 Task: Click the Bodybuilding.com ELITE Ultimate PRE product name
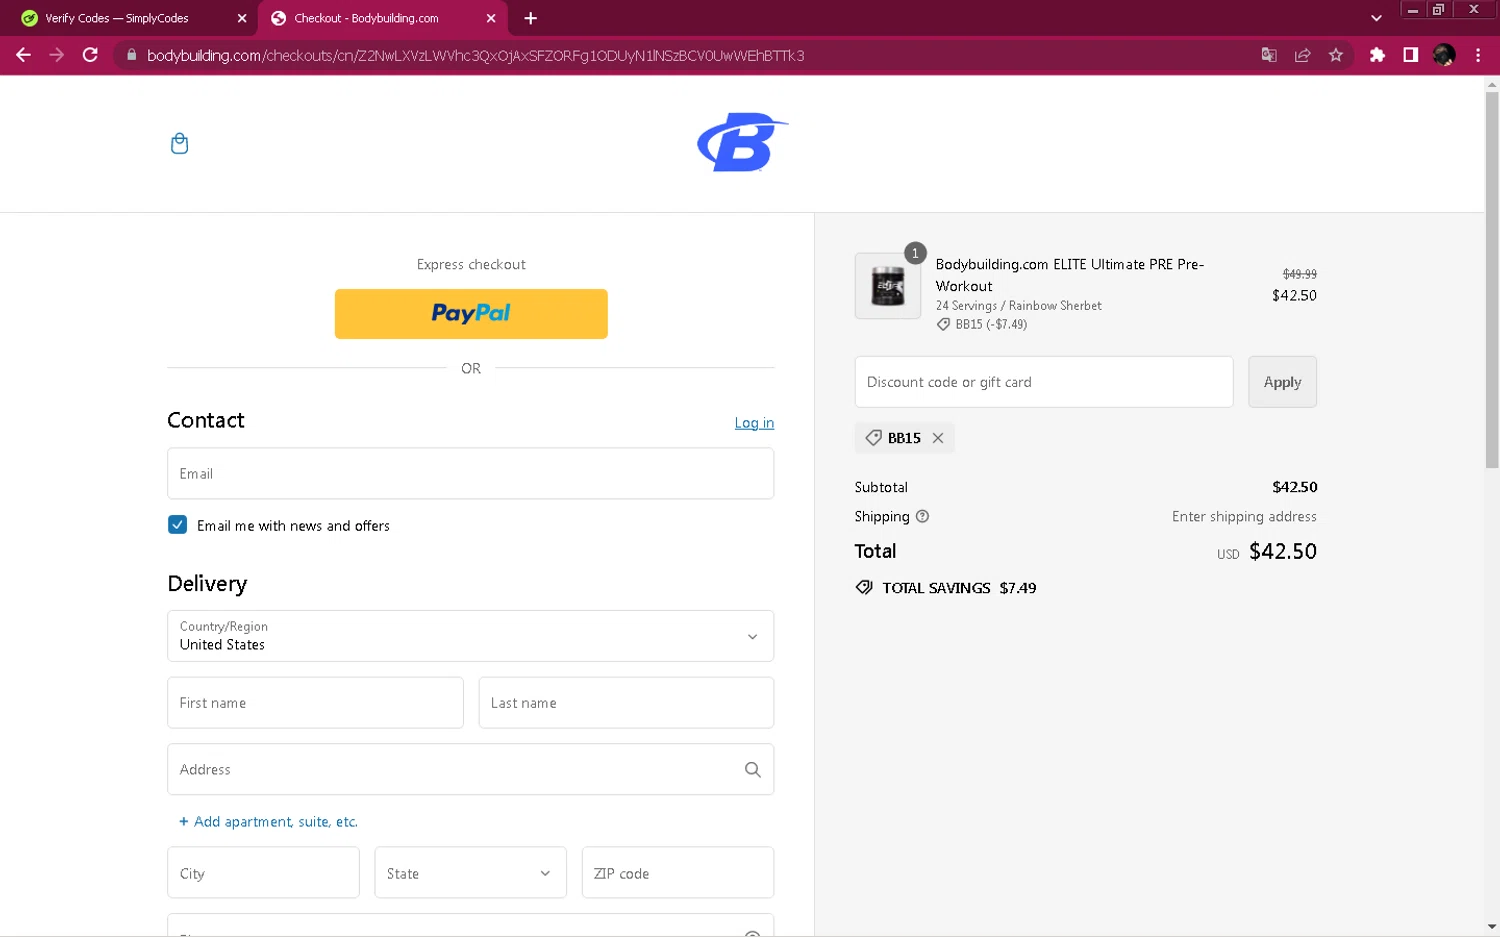pos(1070,275)
